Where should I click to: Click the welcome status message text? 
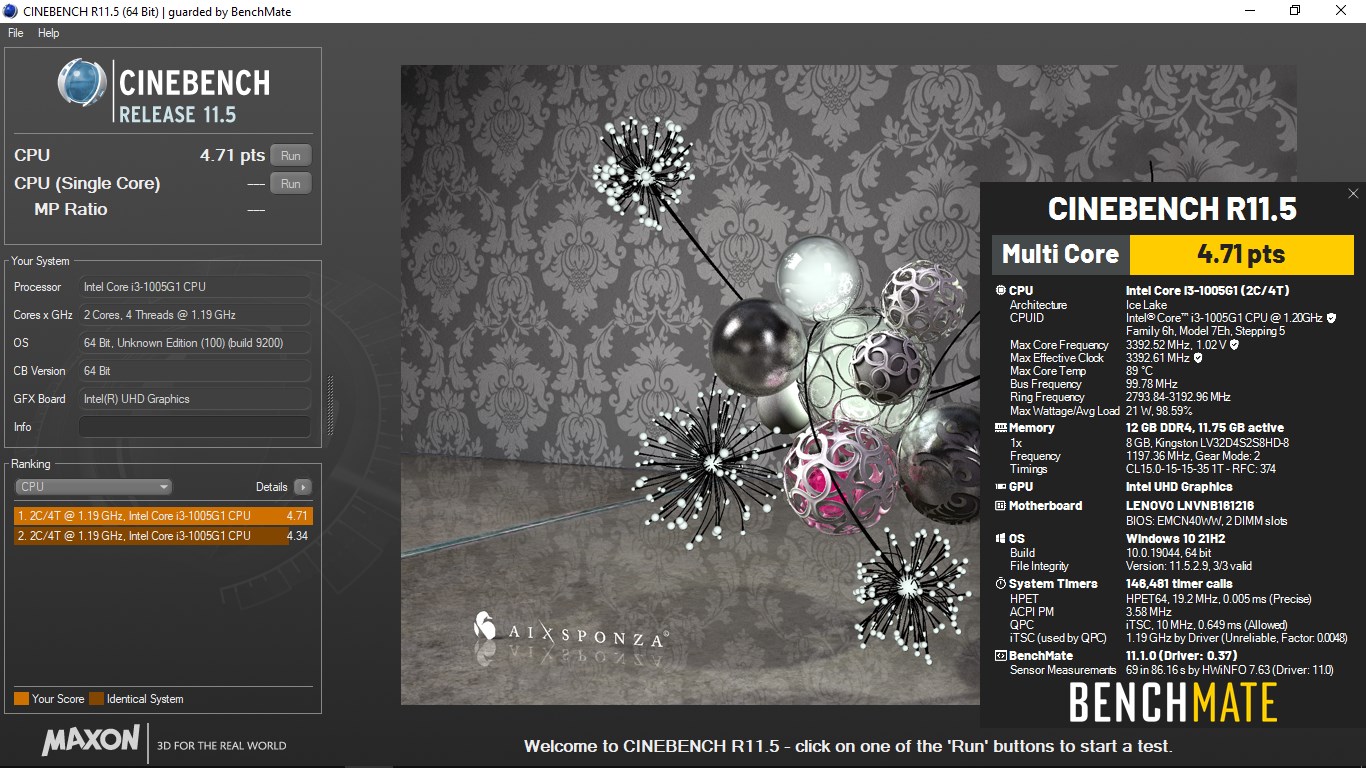coord(848,746)
